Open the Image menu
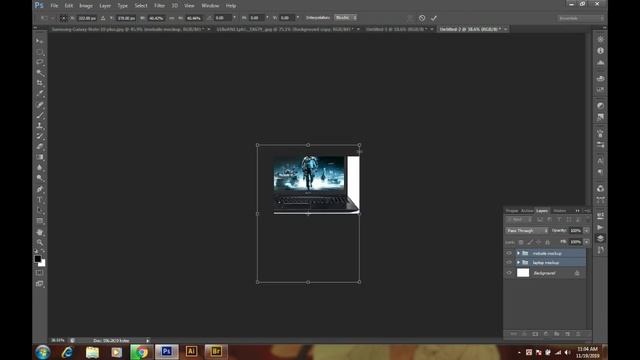Viewport: 640px width, 360px height. point(86,6)
